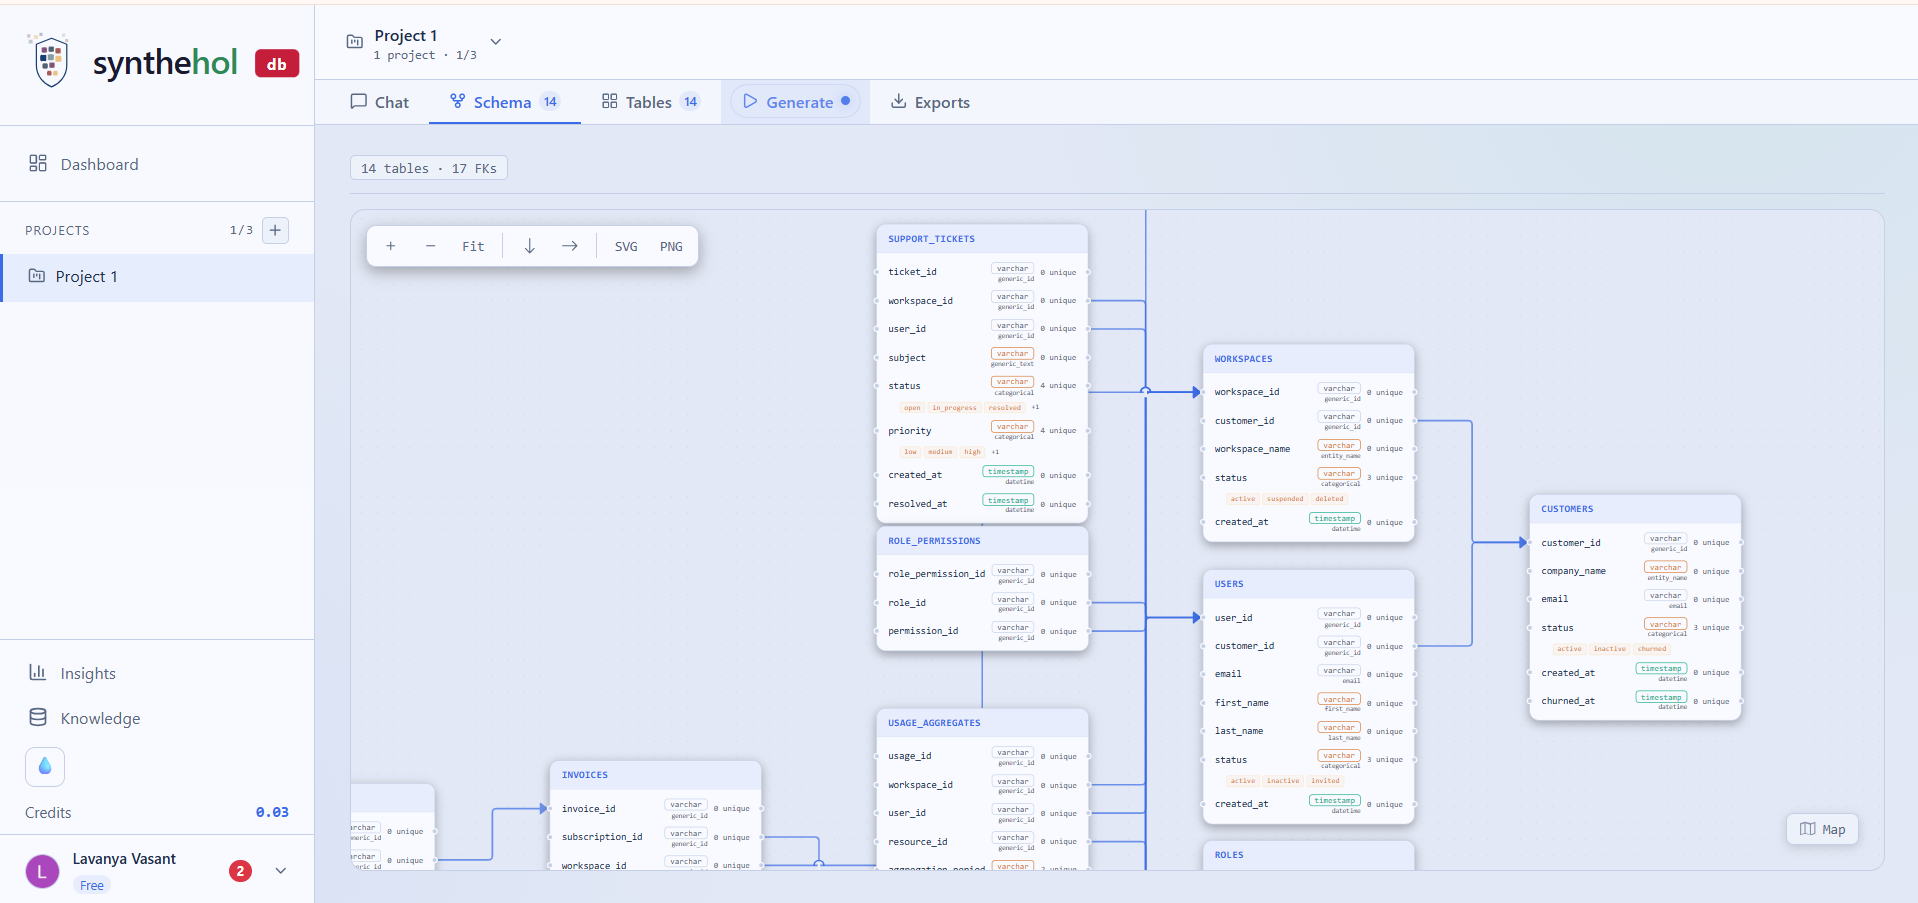
Task: Click the Credits value 0.03
Action: [272, 812]
